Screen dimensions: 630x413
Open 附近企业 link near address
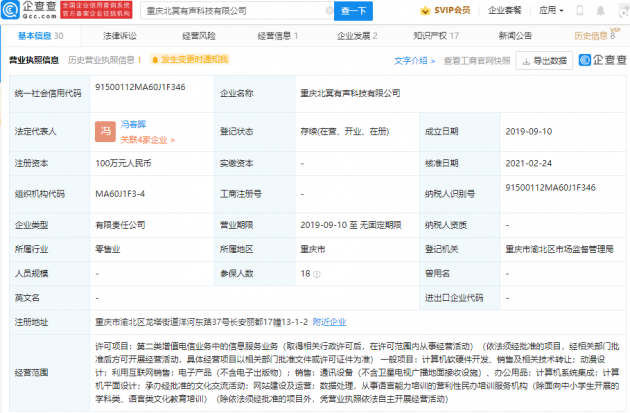[x=329, y=322]
